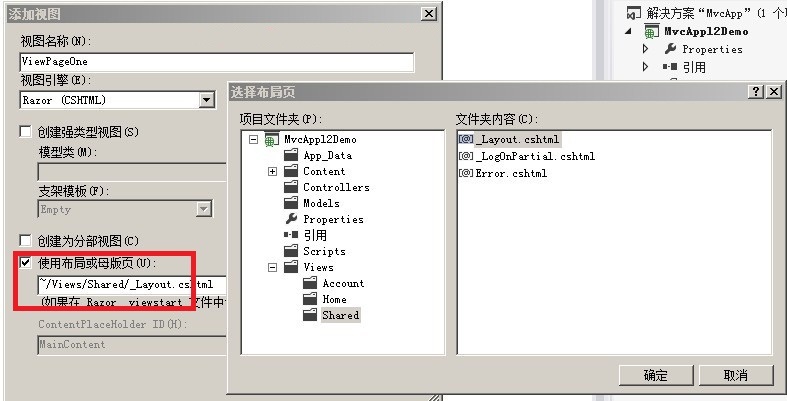The width and height of the screenshot is (787, 401).
Task: Click the 取消 button
Action: point(735,375)
